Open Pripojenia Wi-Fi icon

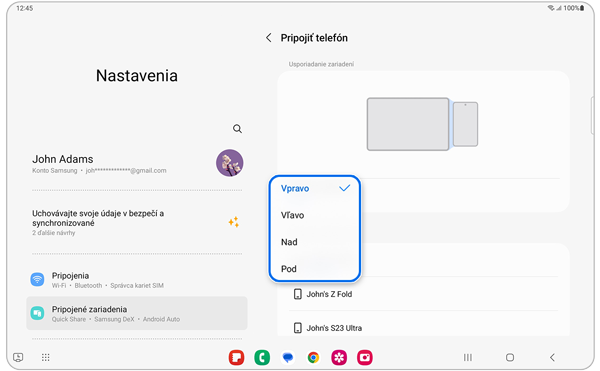point(37,279)
